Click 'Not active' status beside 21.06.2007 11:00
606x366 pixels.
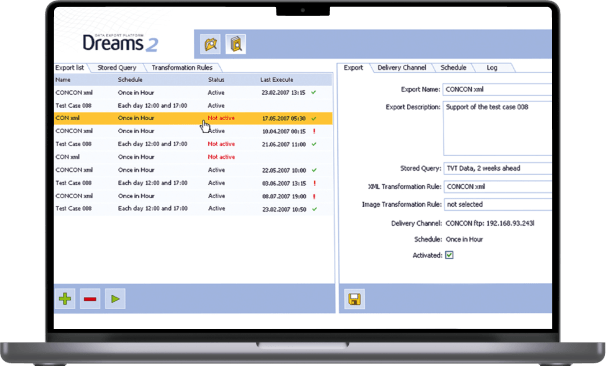click(221, 144)
